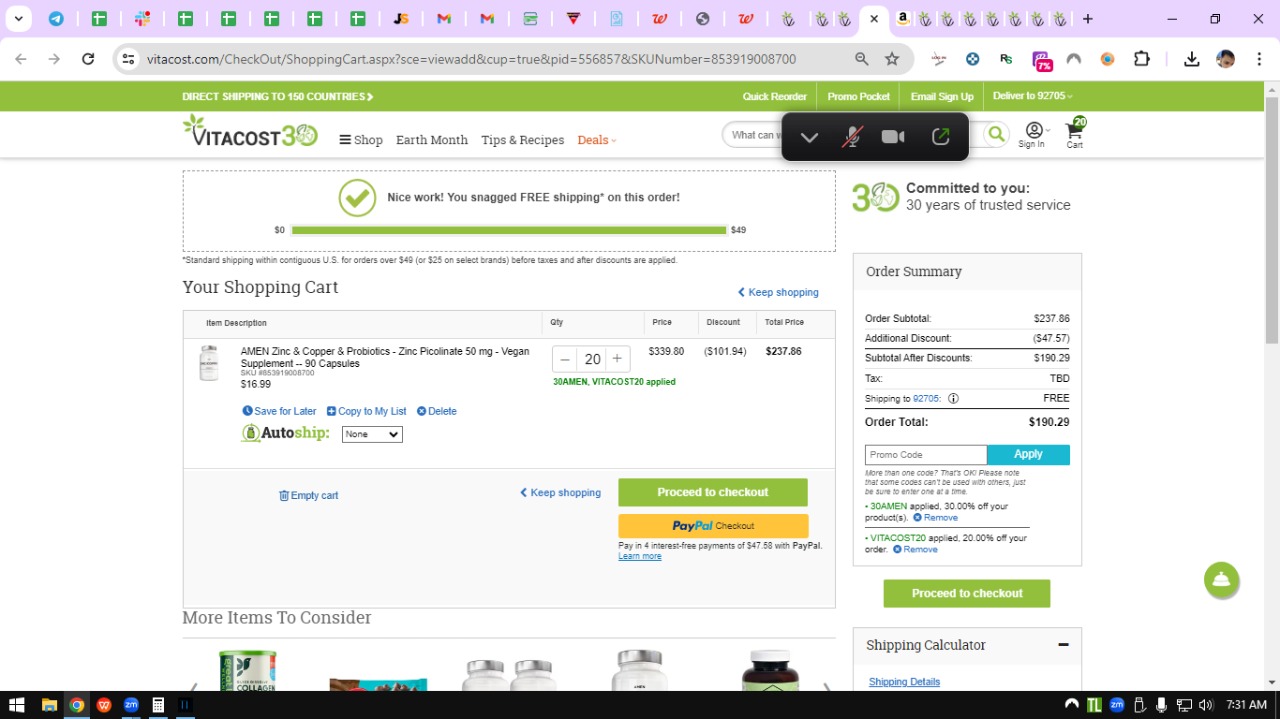
Task: Delete the item from cart
Action: pyautogui.click(x=436, y=411)
